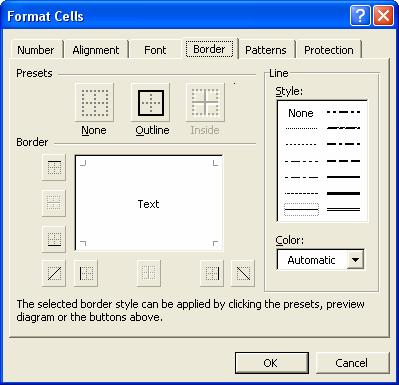Toggle inside vertical border button
This screenshot has width=399, height=385.
click(149, 273)
